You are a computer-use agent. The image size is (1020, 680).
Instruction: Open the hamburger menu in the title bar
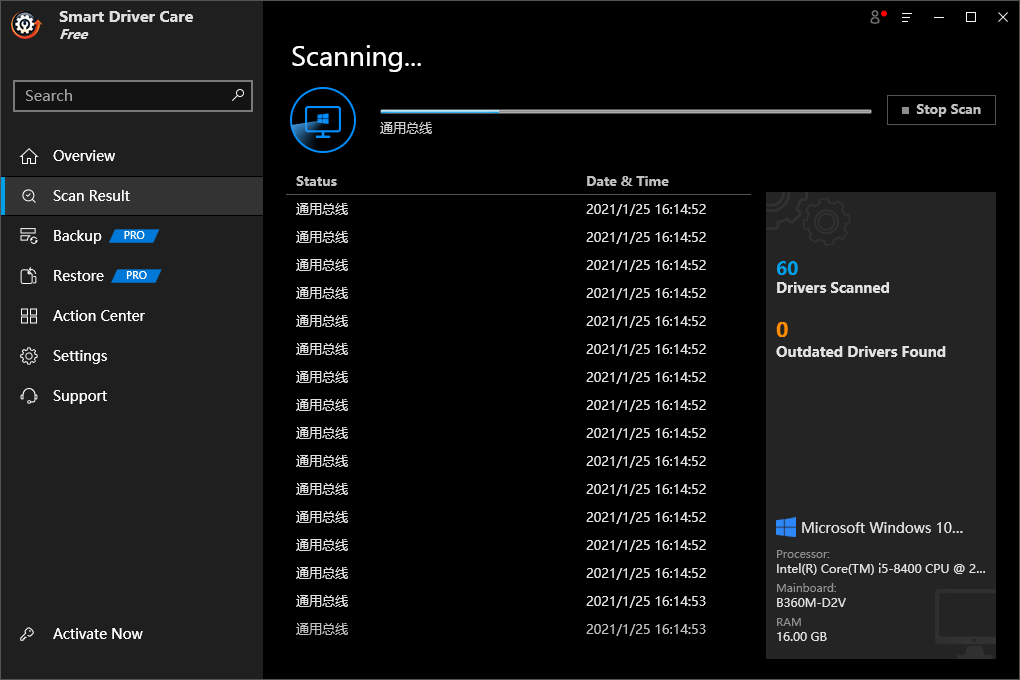(906, 17)
